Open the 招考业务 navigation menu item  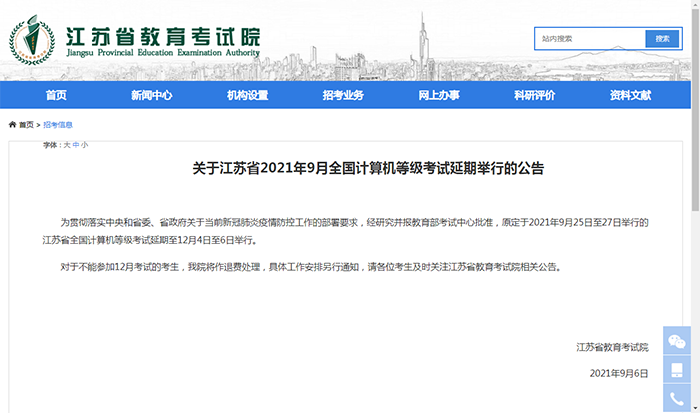coord(343,95)
